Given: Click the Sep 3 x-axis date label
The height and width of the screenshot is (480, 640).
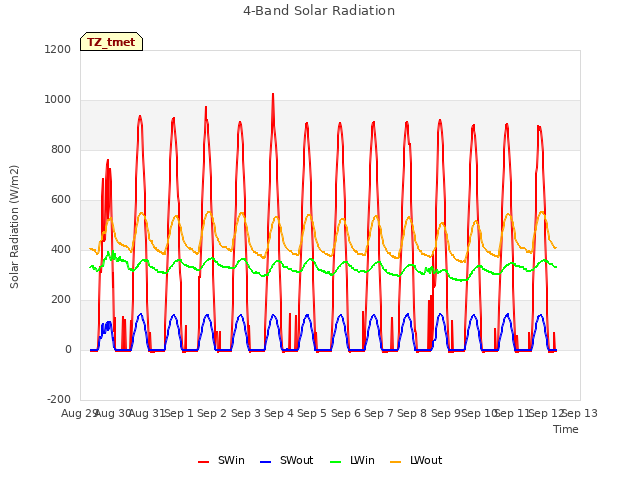Looking at the screenshot, I should coord(246,413).
